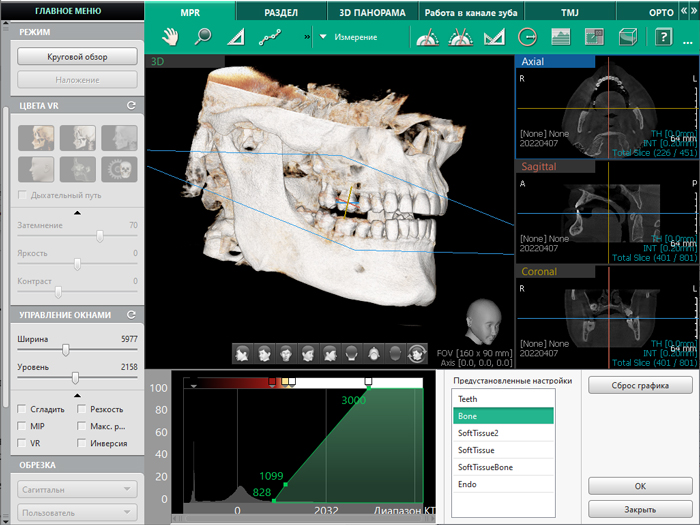
Task: Select the hand pan tool
Action: tap(172, 37)
